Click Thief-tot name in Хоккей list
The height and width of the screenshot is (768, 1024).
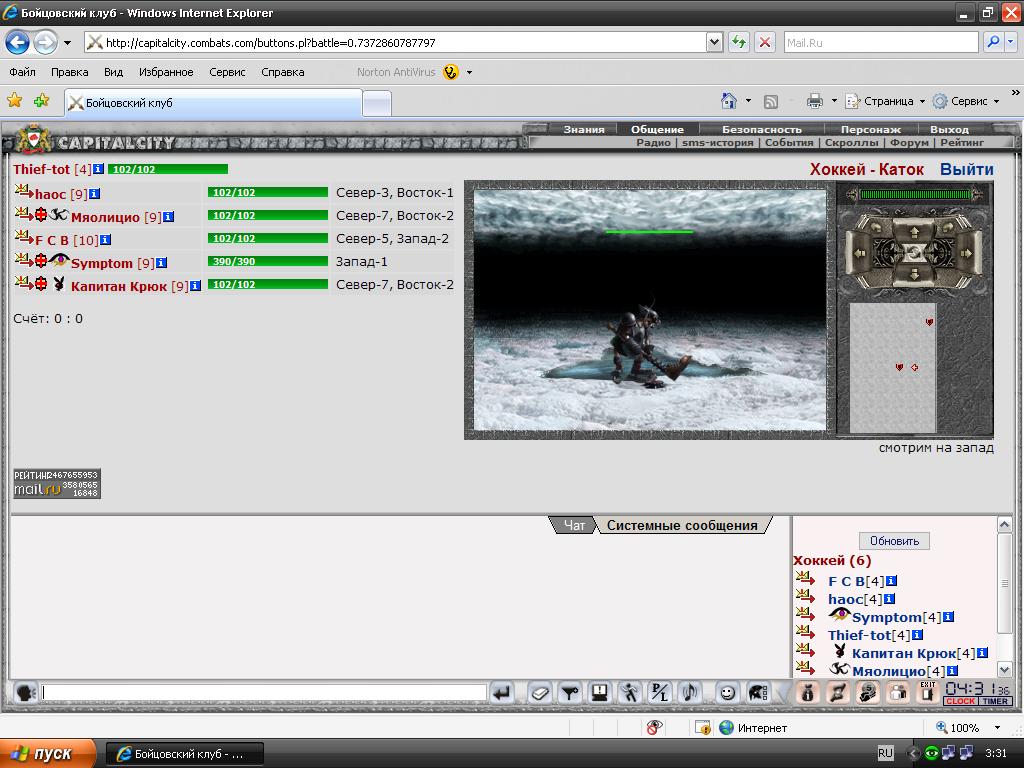pos(859,635)
